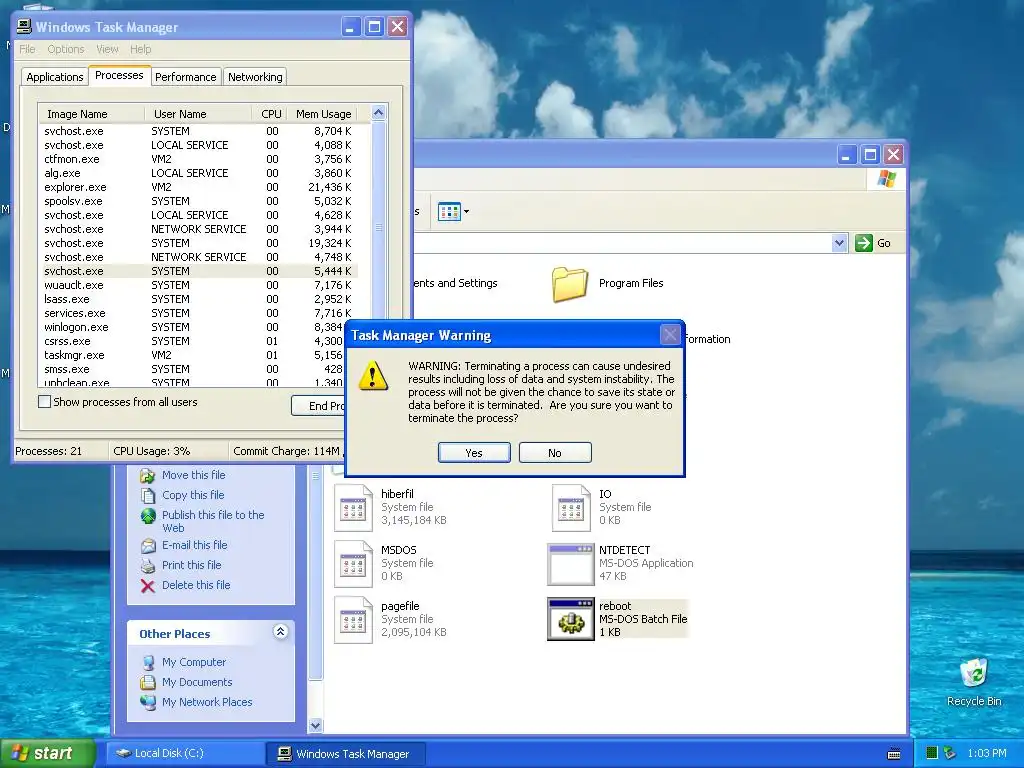Click the My Network Places link
Image resolution: width=1024 pixels, height=768 pixels.
point(207,702)
